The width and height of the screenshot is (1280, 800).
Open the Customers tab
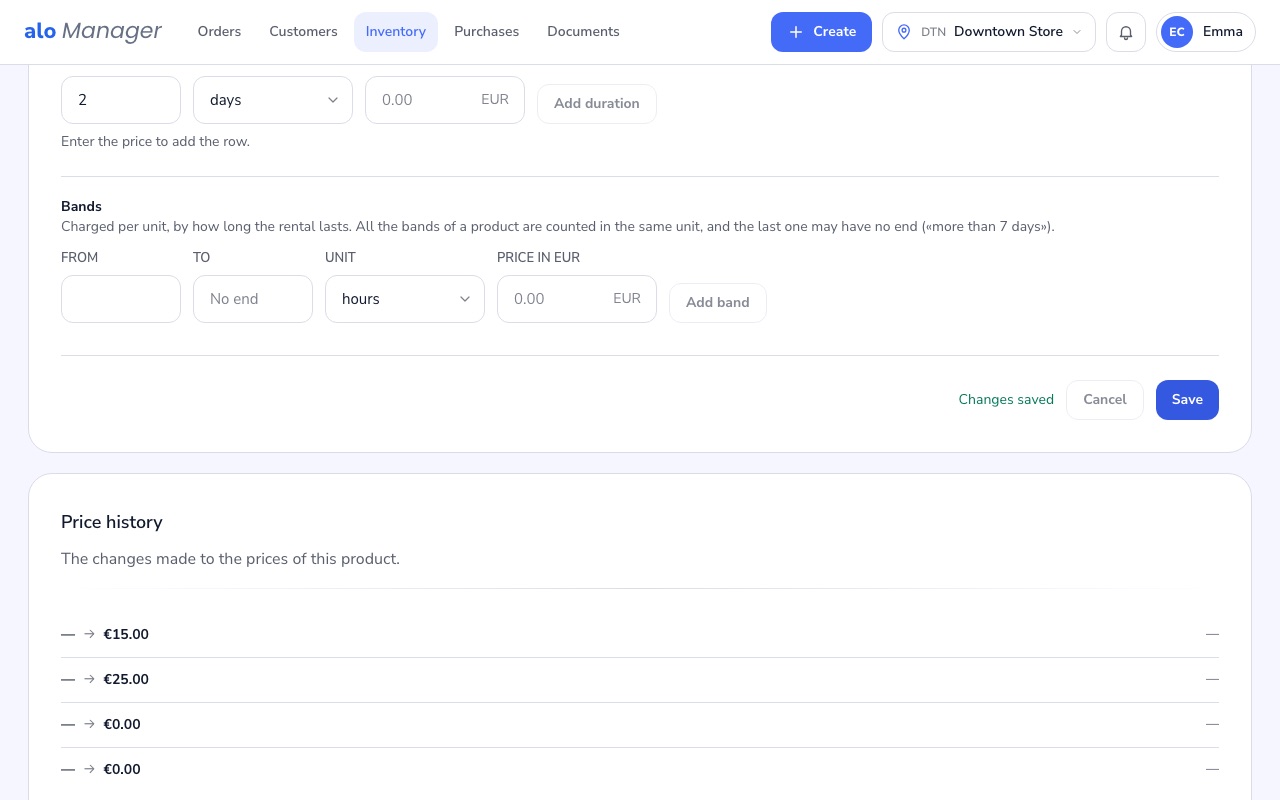[303, 32]
